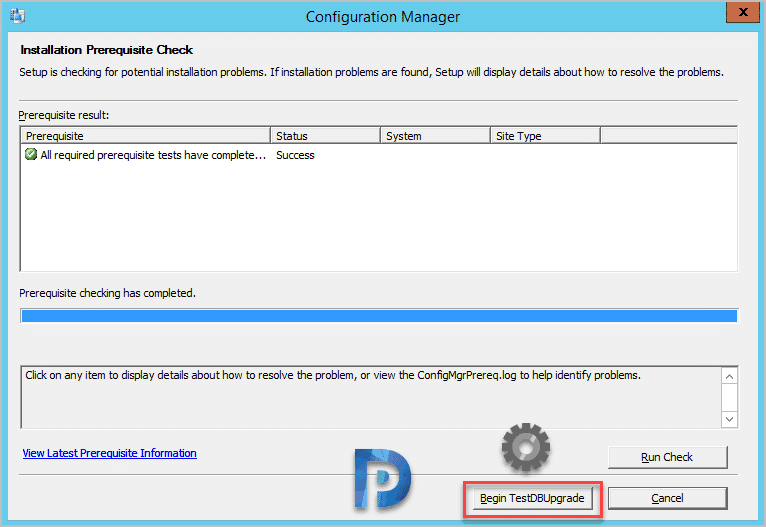
Task: Click 'Prerequisite checking has completed.' status text
Action: pyautogui.click(x=107, y=293)
